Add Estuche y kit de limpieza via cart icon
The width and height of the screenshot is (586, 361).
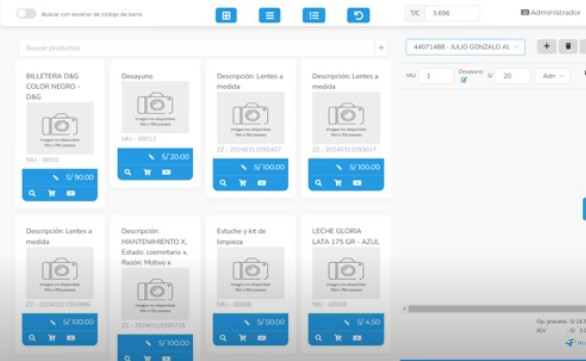tap(243, 338)
